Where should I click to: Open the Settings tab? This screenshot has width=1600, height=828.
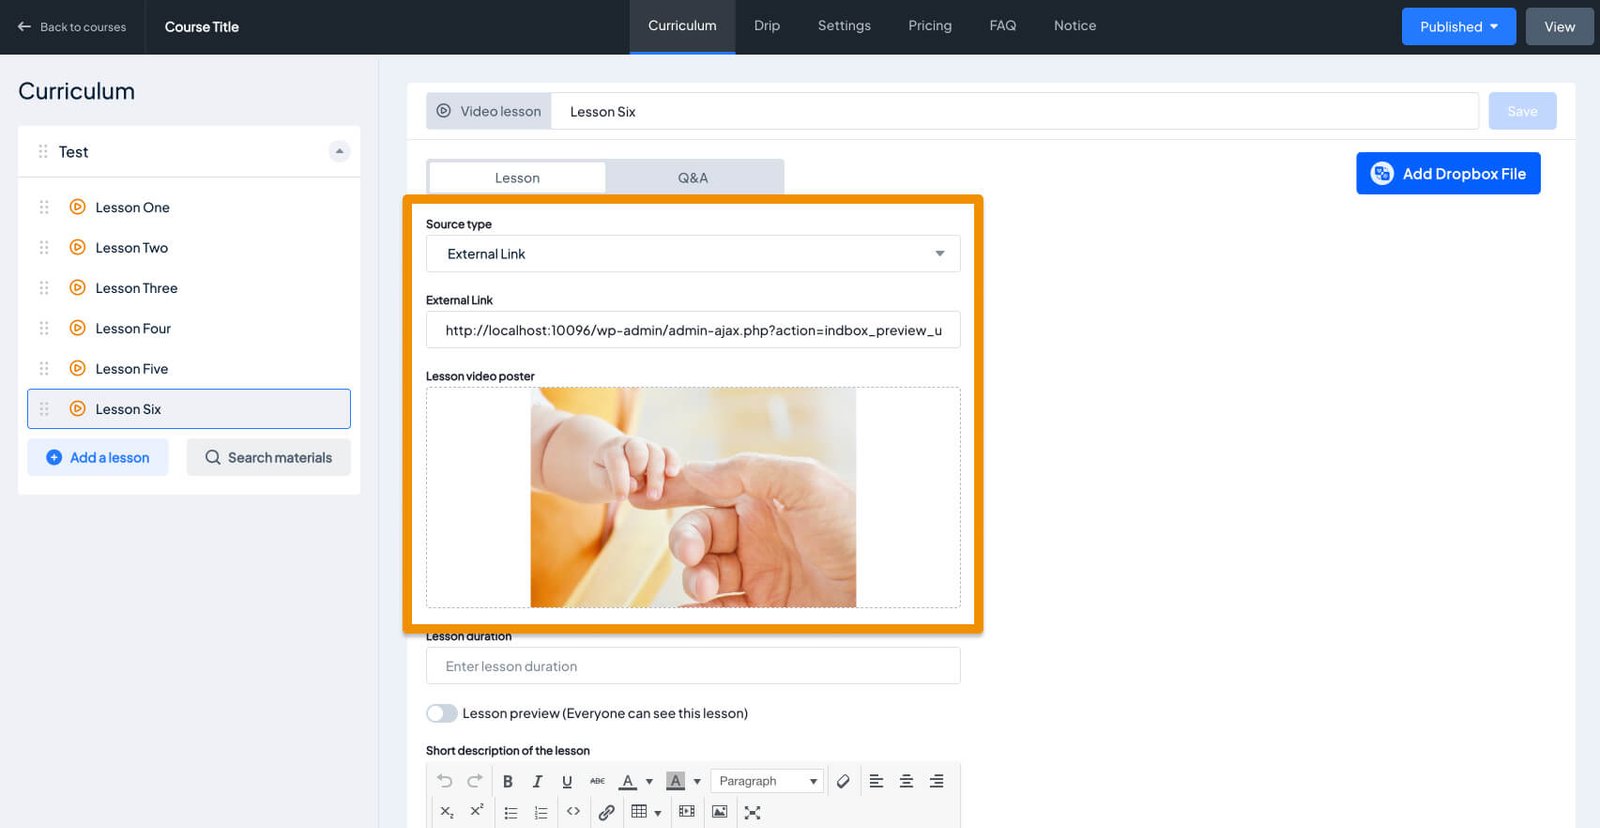click(844, 26)
